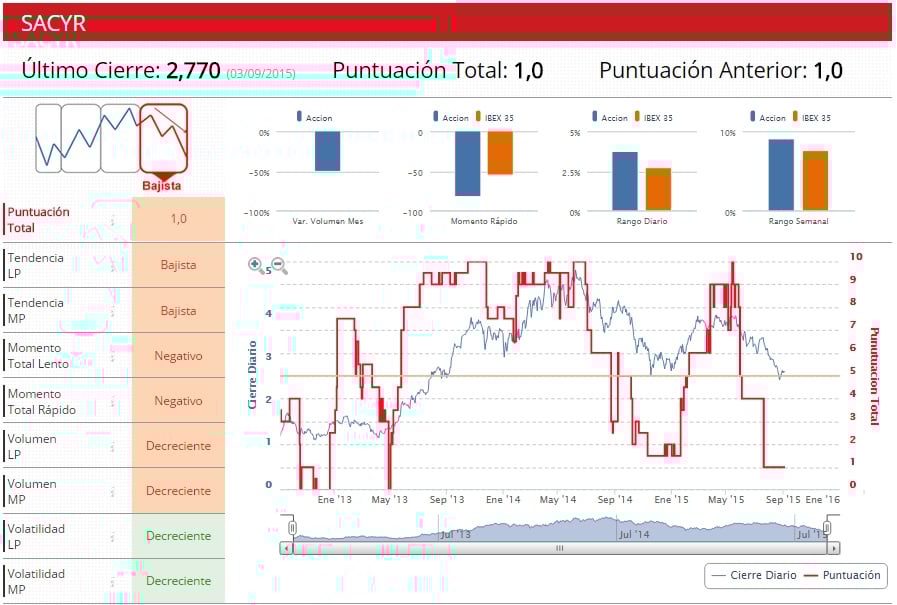Toggle Accion legend in Var. Volumen Mes chart
This screenshot has height=605, width=897.
click(x=315, y=117)
